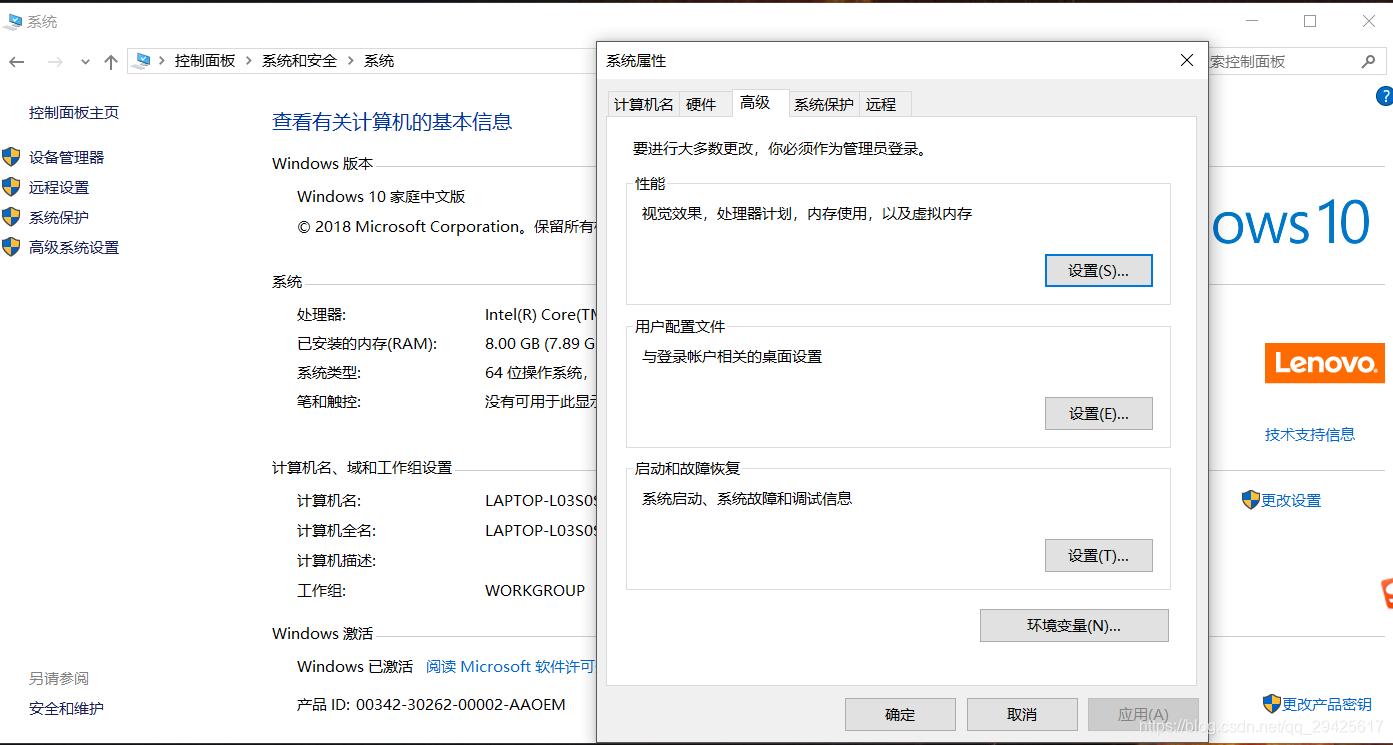Open startup and recovery 设置(T)... button

pyautogui.click(x=1098, y=555)
